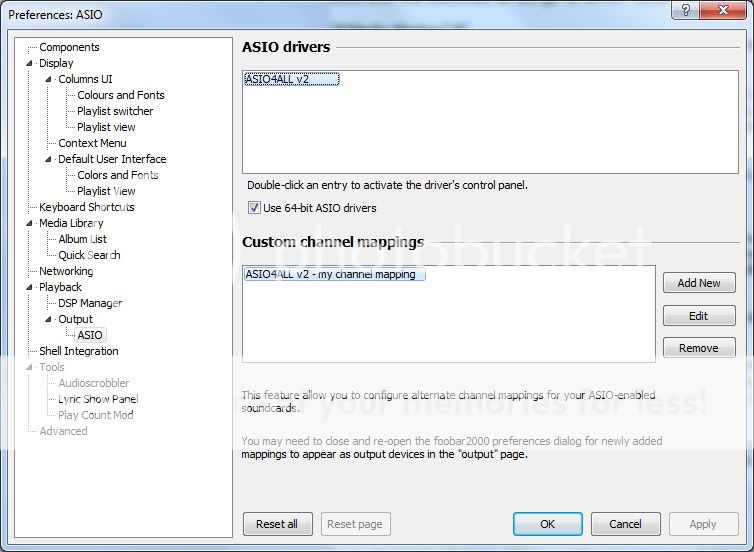Select Keyboard Shortcuts in the tree
754x552 pixels.
[x=86, y=207]
